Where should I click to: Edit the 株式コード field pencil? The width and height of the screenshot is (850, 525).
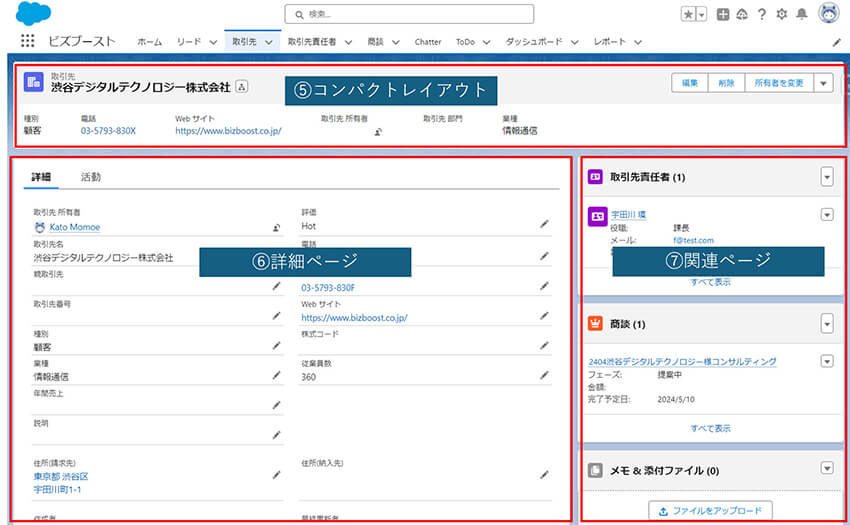[544, 345]
